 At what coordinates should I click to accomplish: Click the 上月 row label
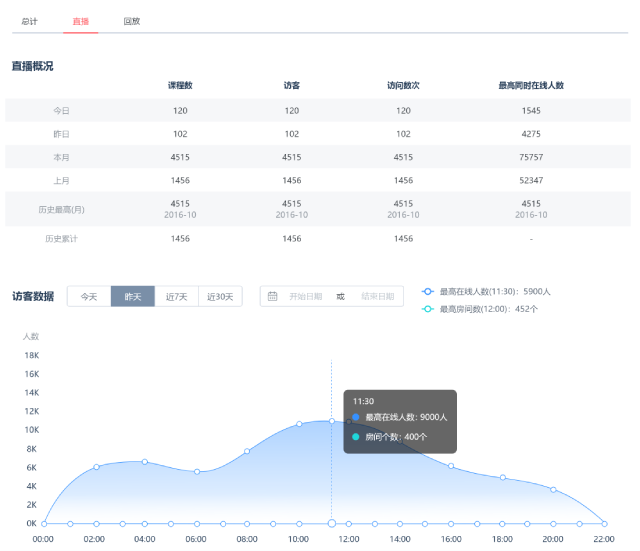62,180
